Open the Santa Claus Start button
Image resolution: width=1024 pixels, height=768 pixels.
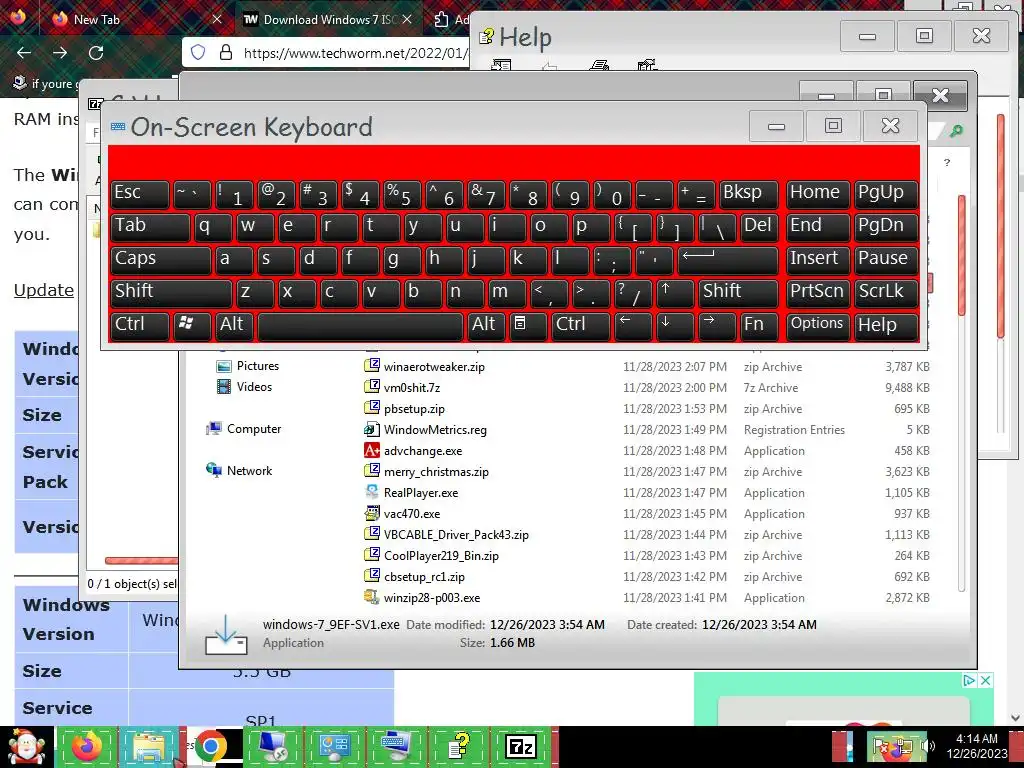click(x=26, y=746)
